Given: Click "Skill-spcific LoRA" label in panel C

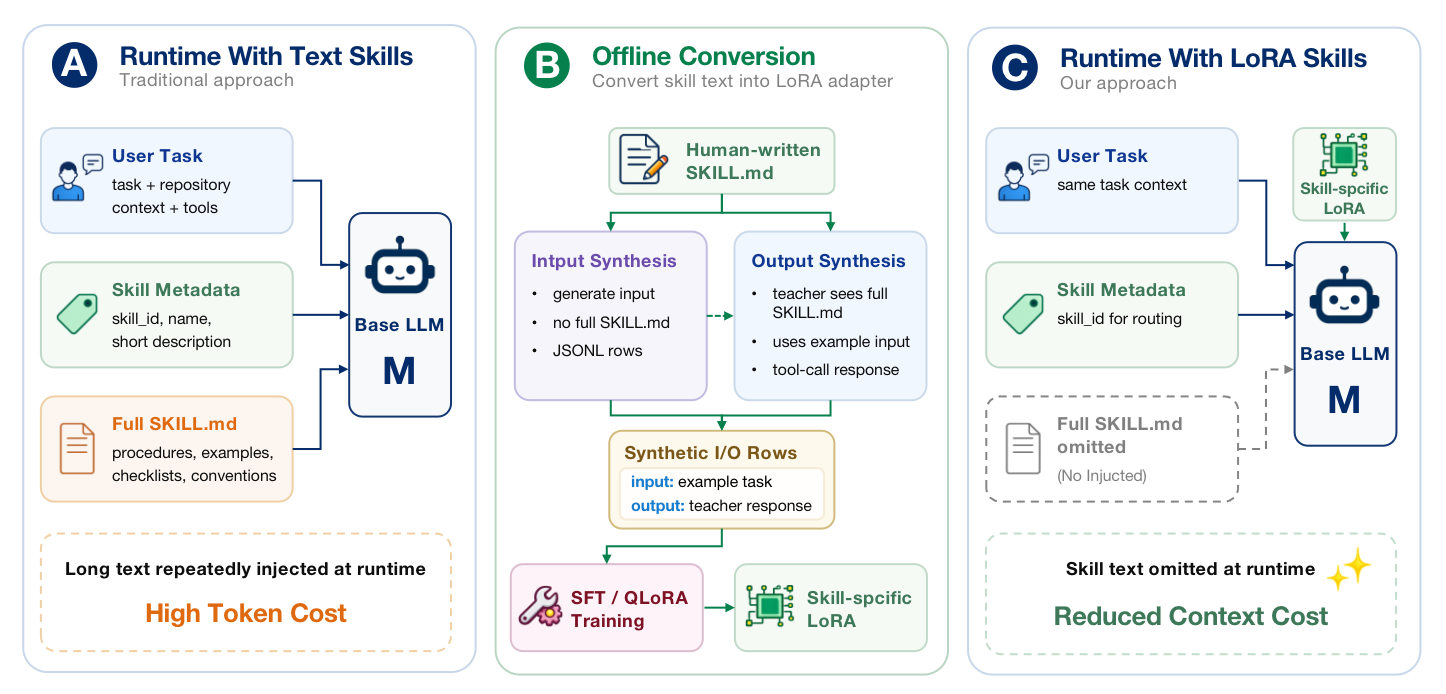Looking at the screenshot, I should (1344, 199).
